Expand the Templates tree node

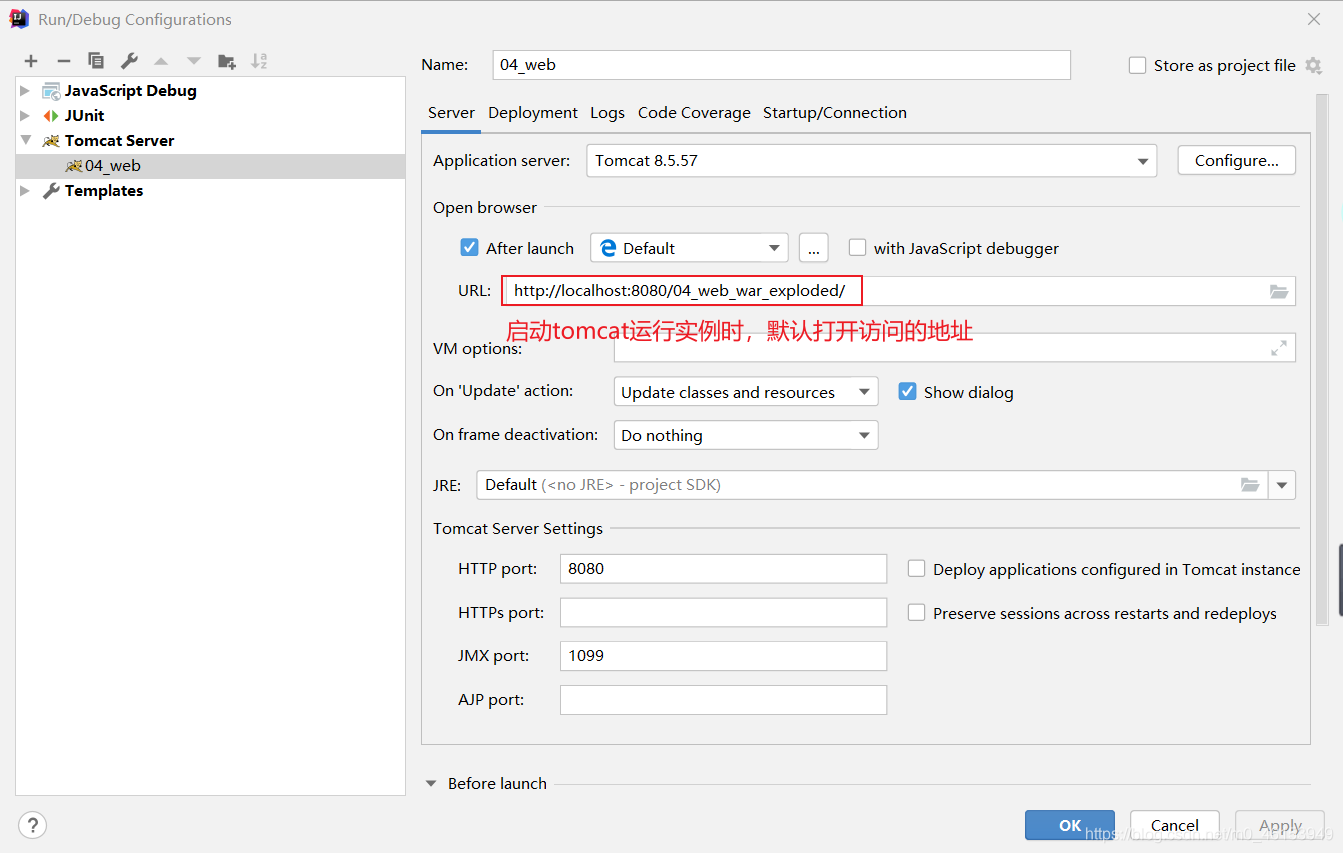click(26, 190)
